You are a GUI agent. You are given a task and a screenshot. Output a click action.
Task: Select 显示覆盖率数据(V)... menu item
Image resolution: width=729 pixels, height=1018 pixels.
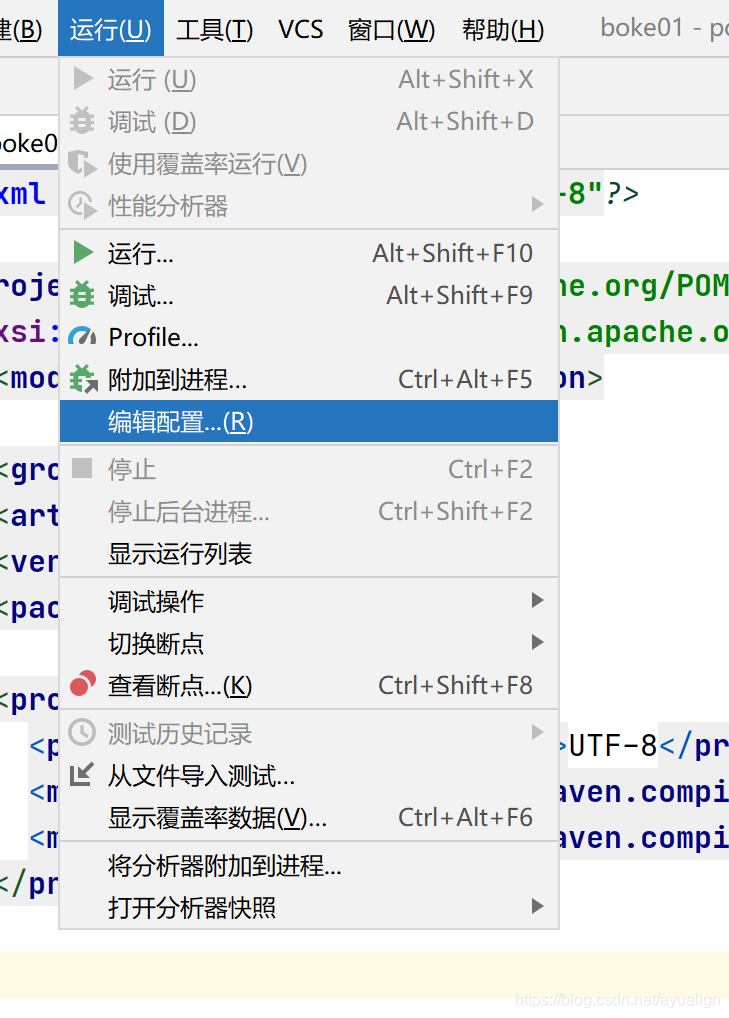(309, 817)
